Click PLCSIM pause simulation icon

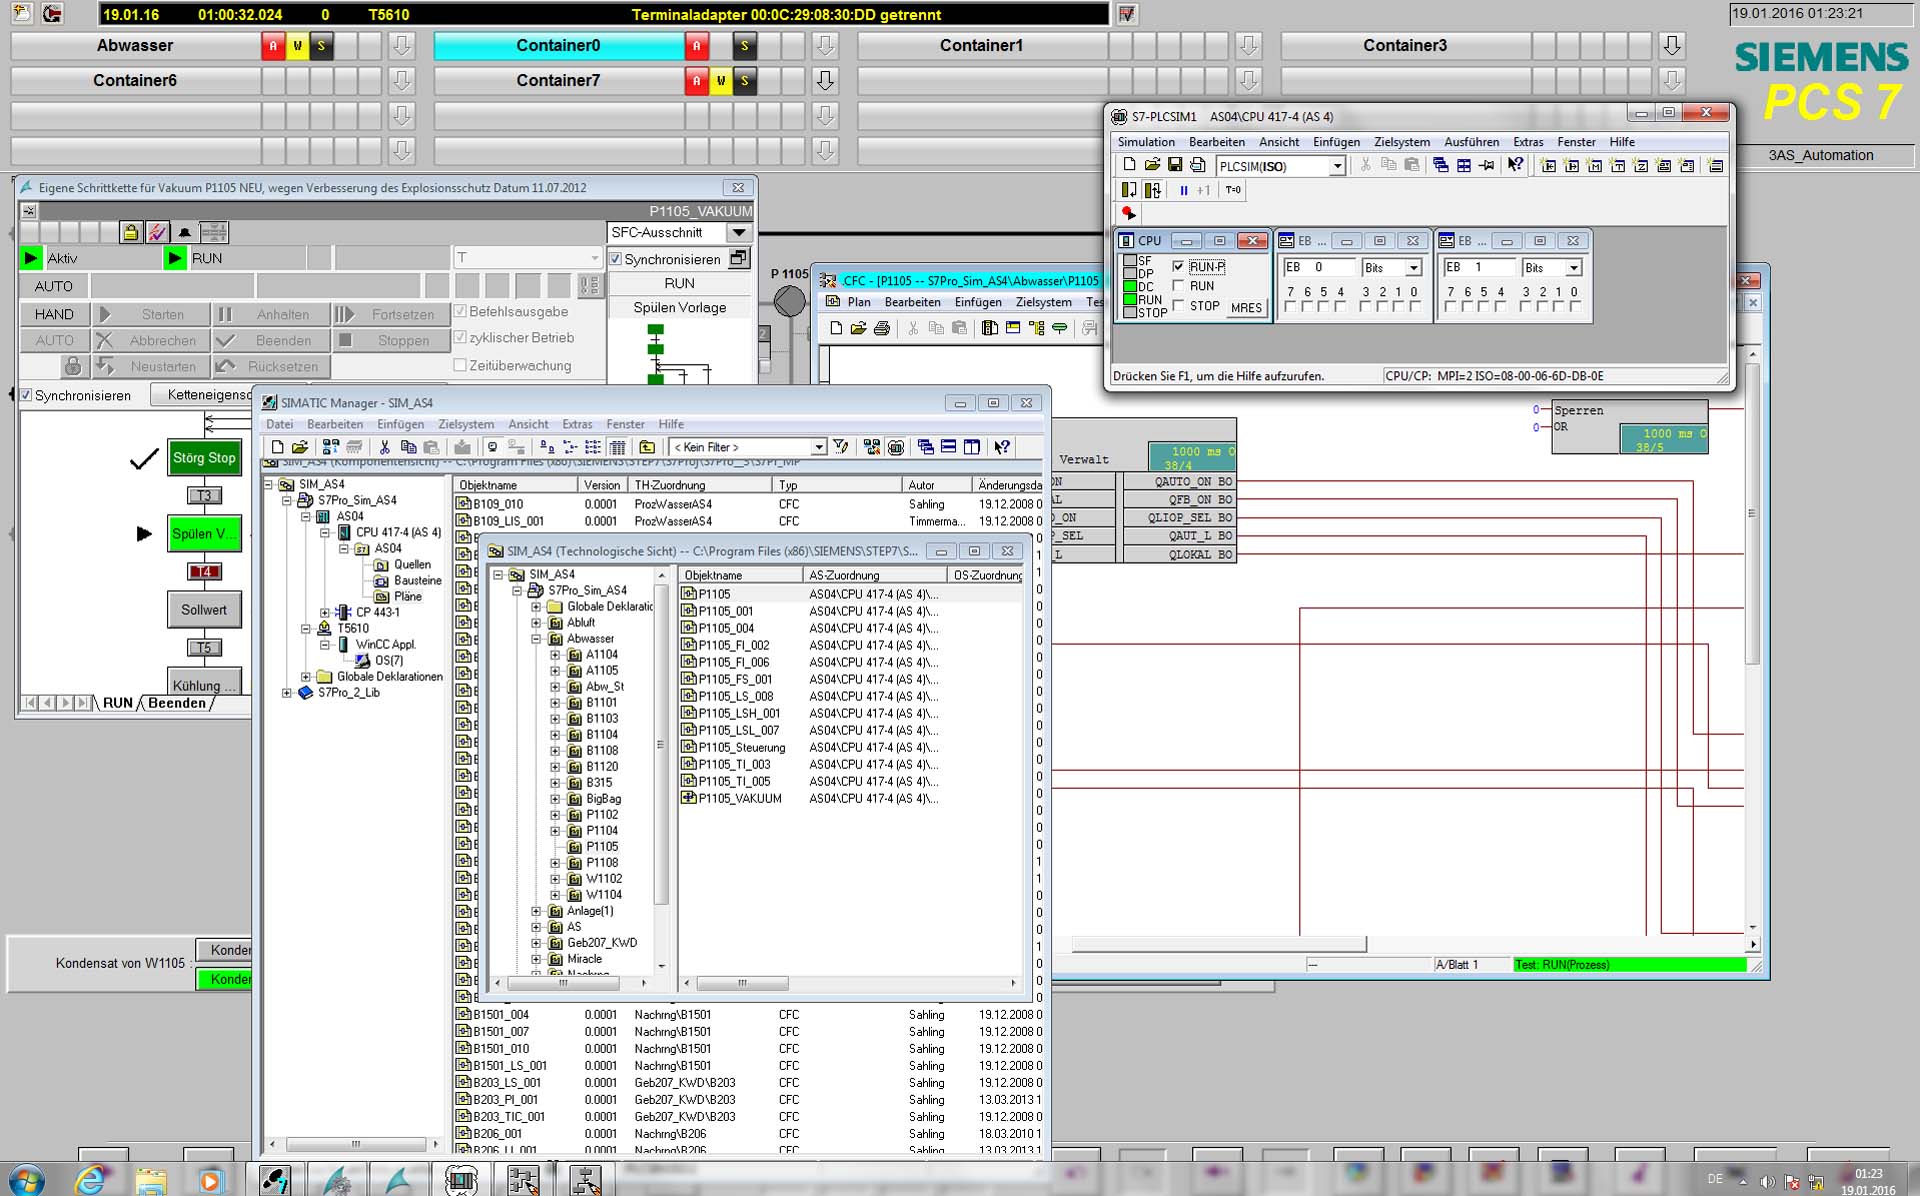tap(1184, 190)
